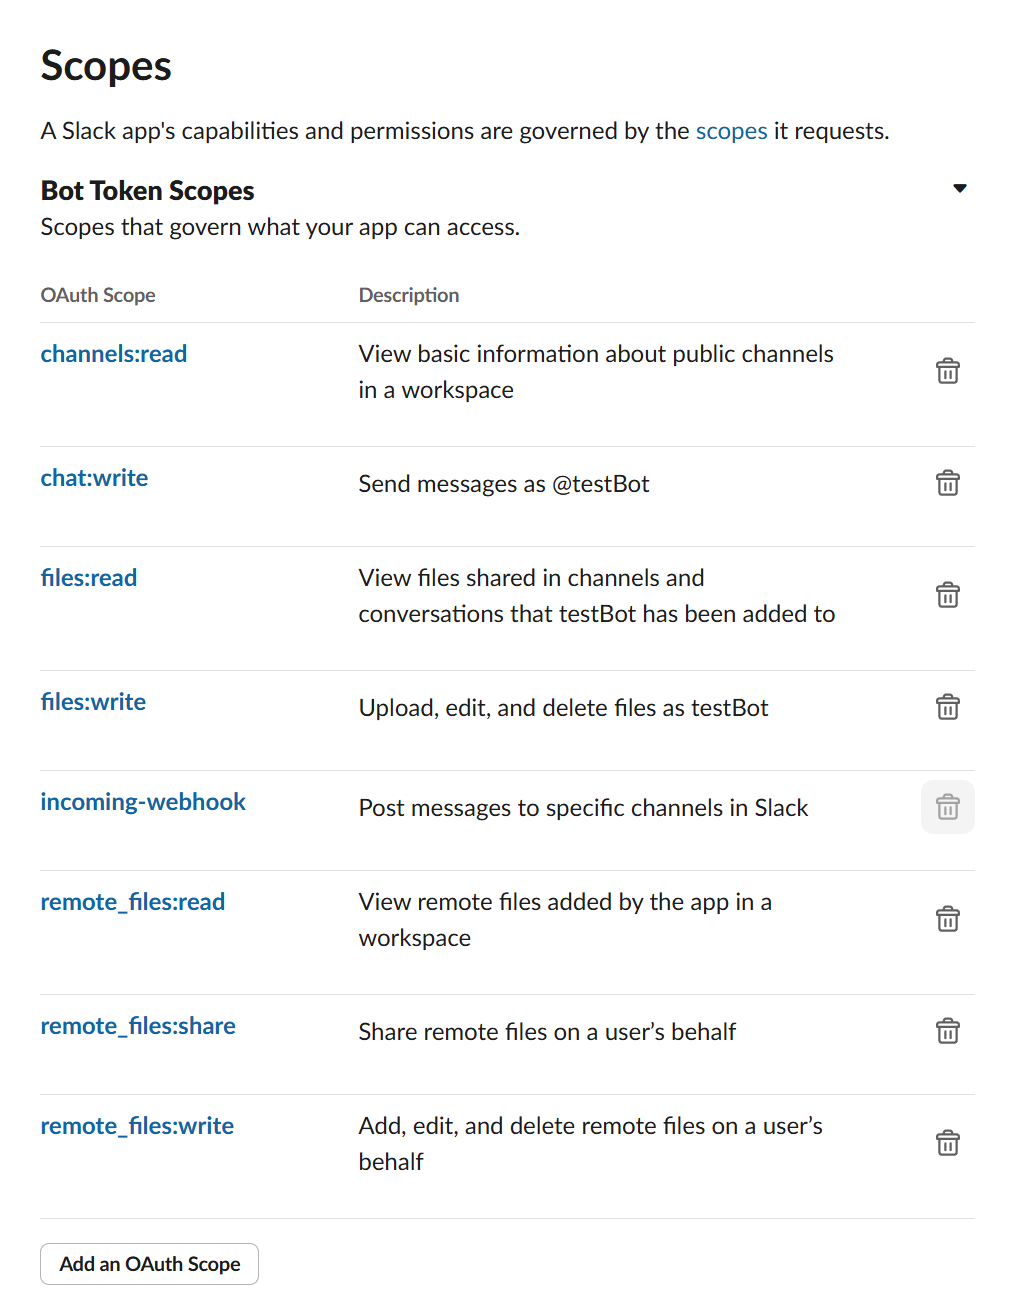Delete the channels:read scope
Screen dimensions: 1013x1309
click(x=947, y=371)
